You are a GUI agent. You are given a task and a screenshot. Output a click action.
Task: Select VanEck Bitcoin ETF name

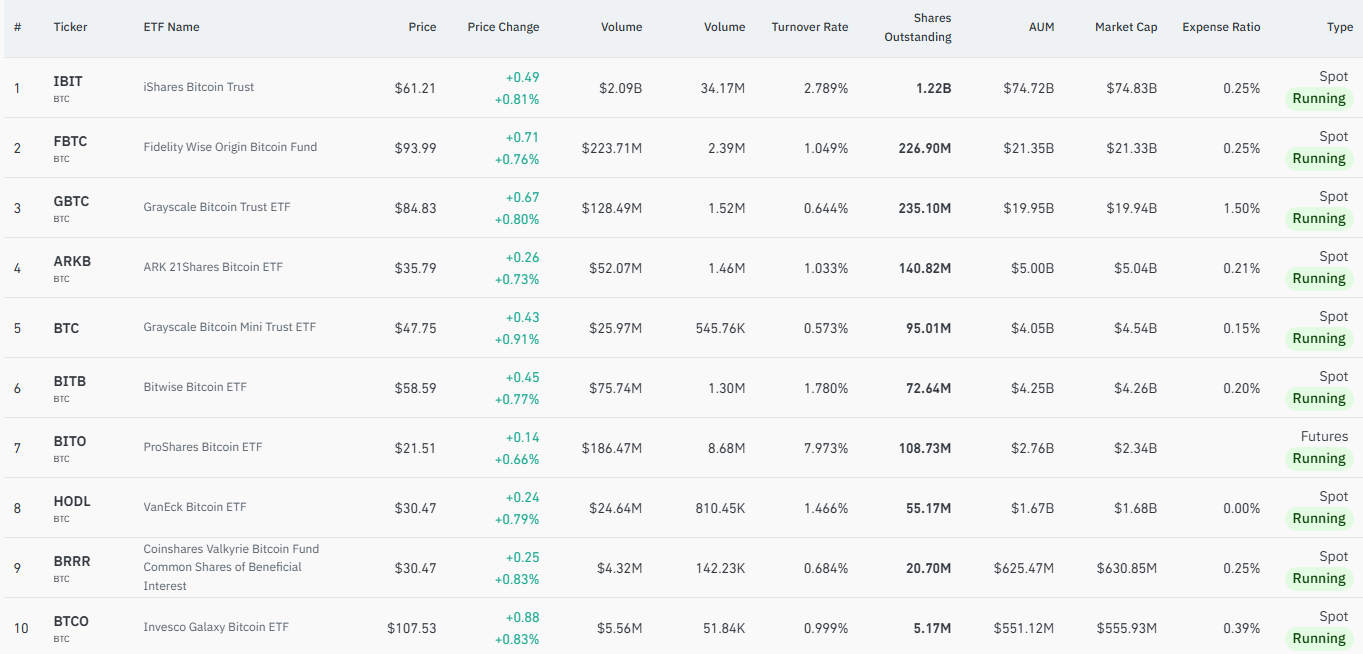click(195, 507)
